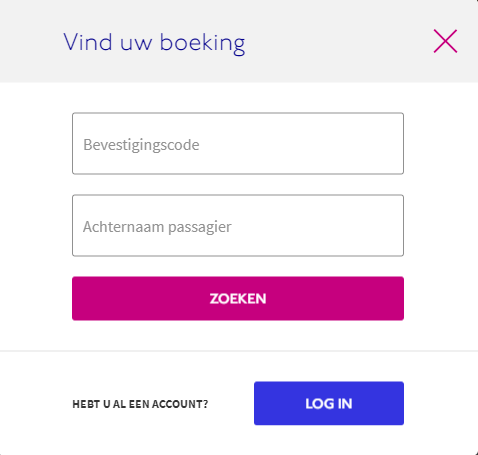Click the LOG IN text label
Screen dimensions: 478x455
point(329,404)
